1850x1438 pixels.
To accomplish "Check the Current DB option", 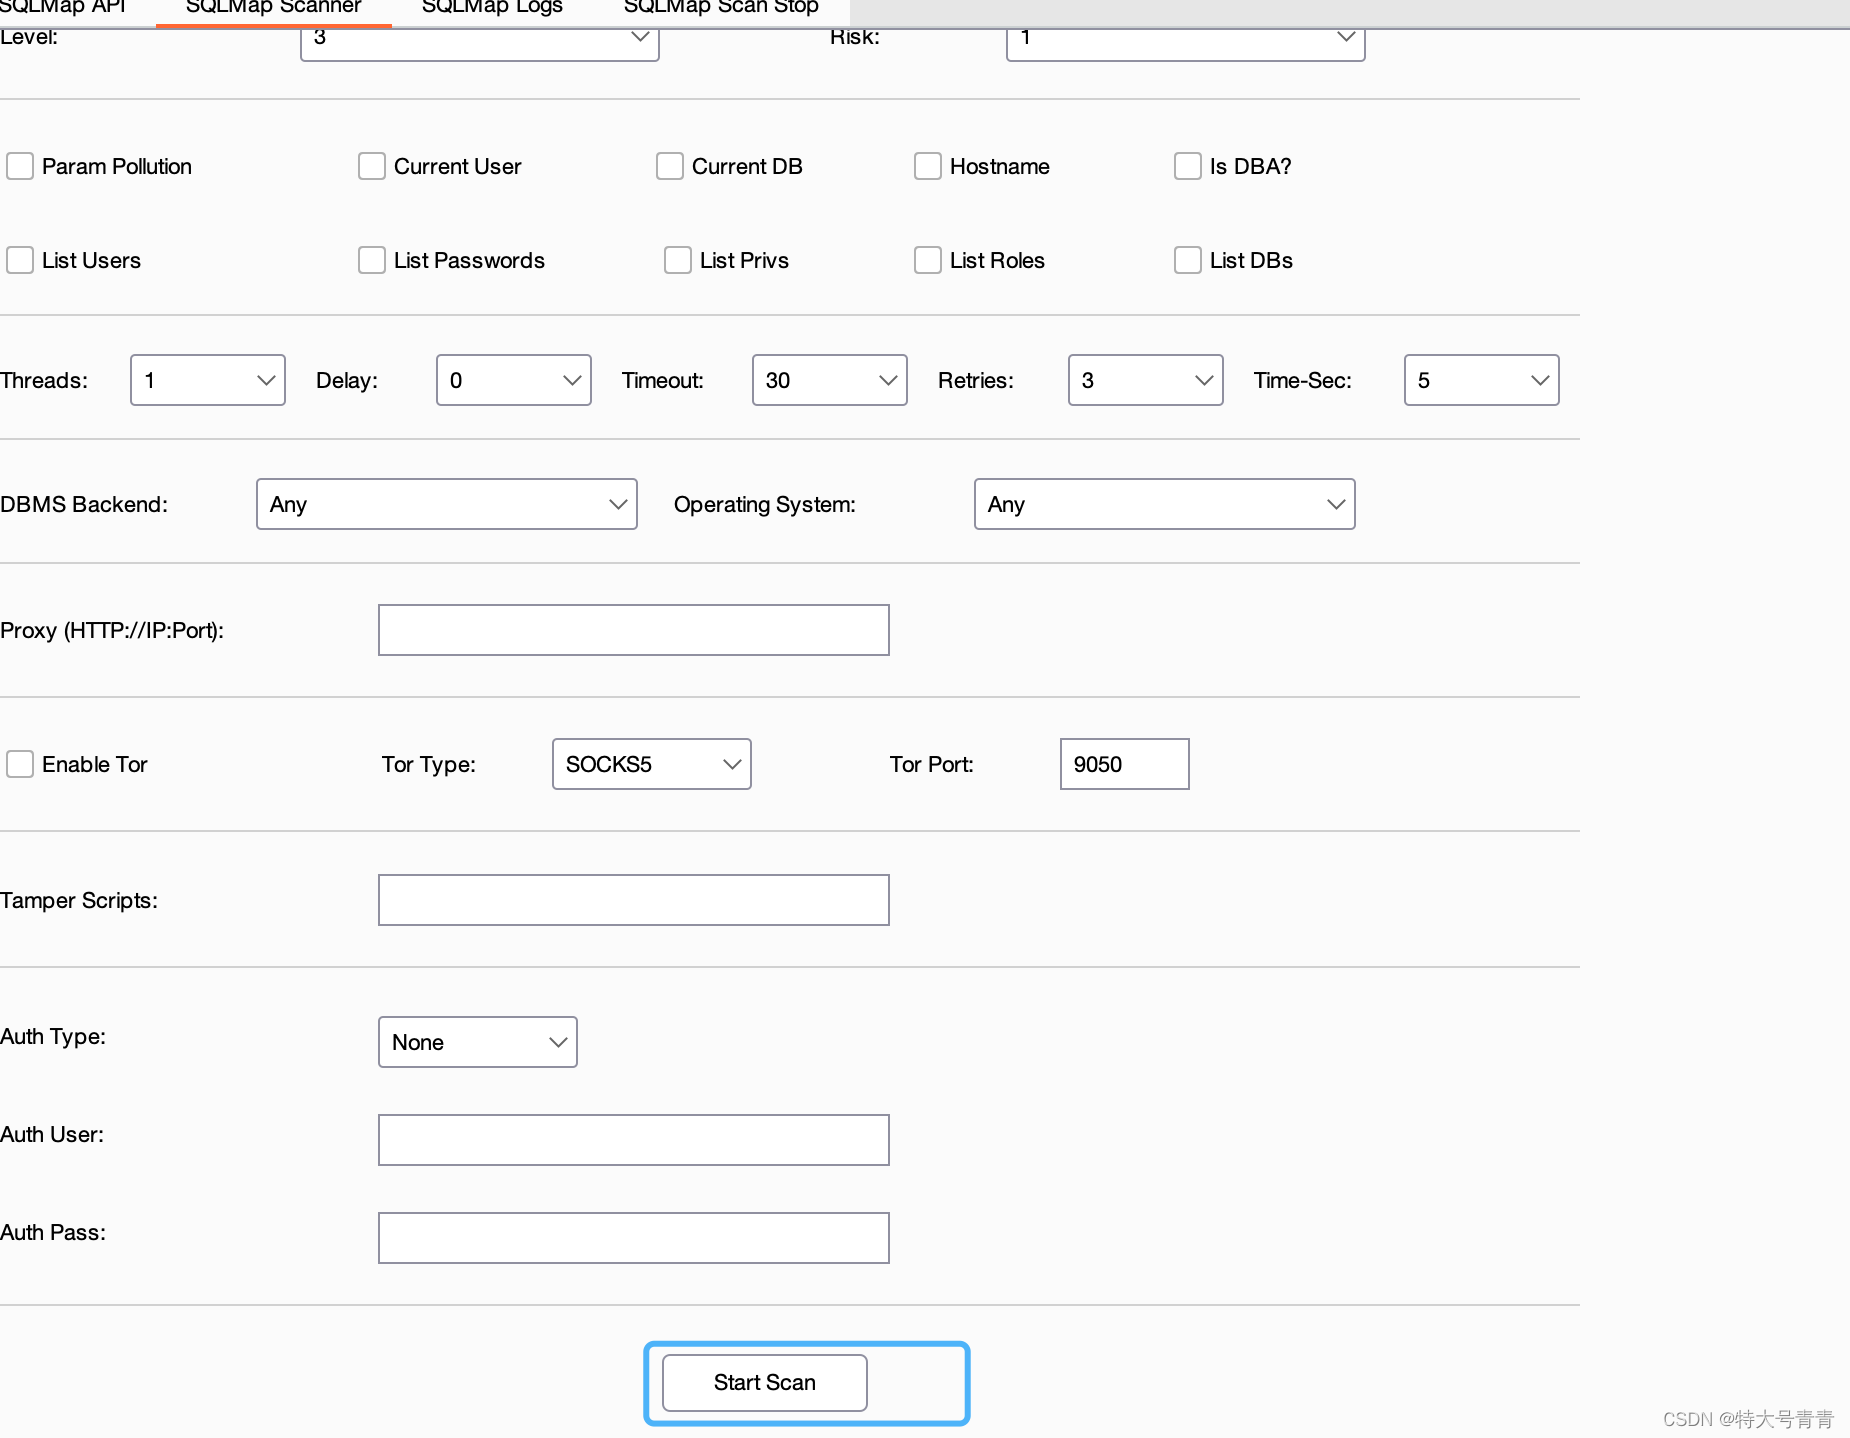I will tap(670, 166).
